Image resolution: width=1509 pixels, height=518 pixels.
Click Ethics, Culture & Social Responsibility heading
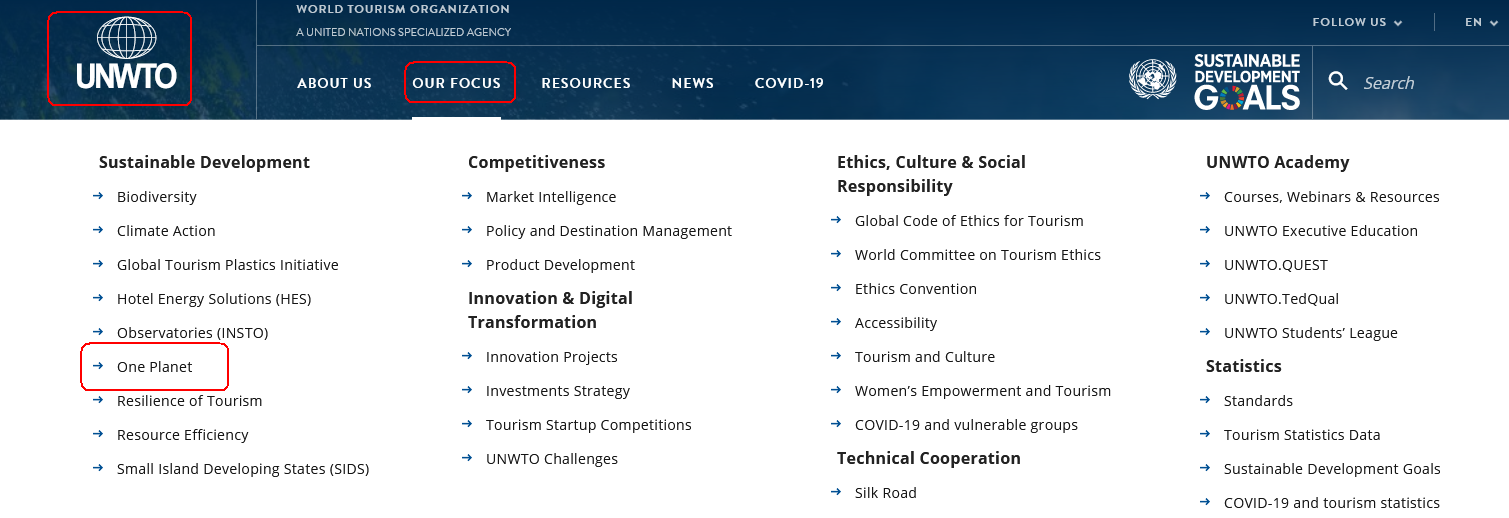[x=931, y=174]
